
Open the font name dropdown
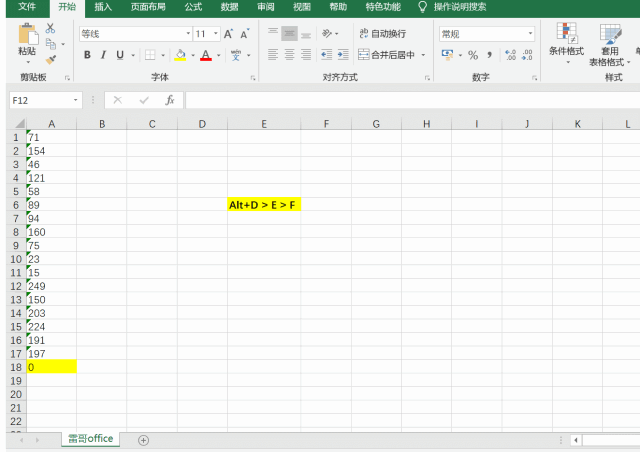184,34
